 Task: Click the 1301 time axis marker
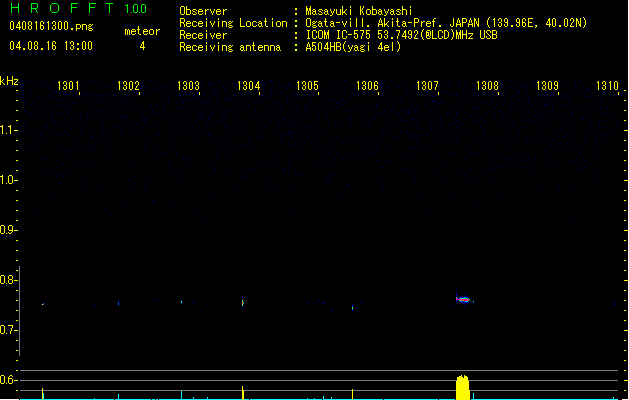(68, 85)
